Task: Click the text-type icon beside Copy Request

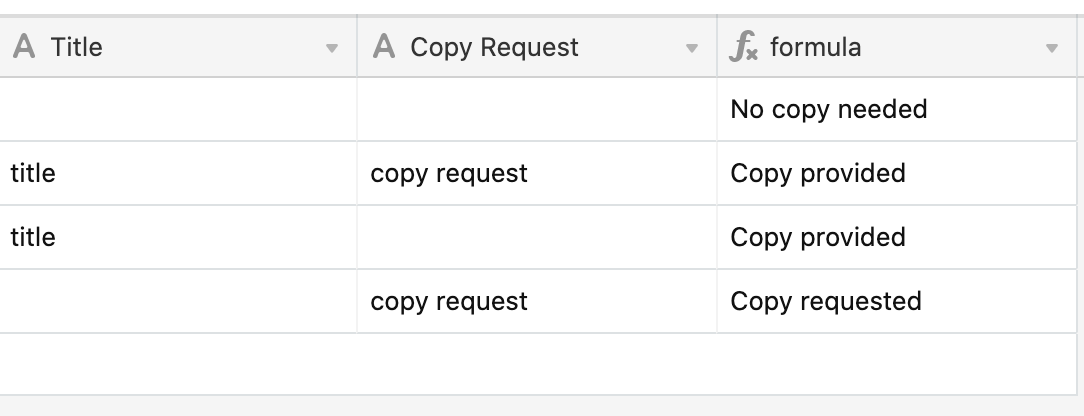Action: point(384,47)
